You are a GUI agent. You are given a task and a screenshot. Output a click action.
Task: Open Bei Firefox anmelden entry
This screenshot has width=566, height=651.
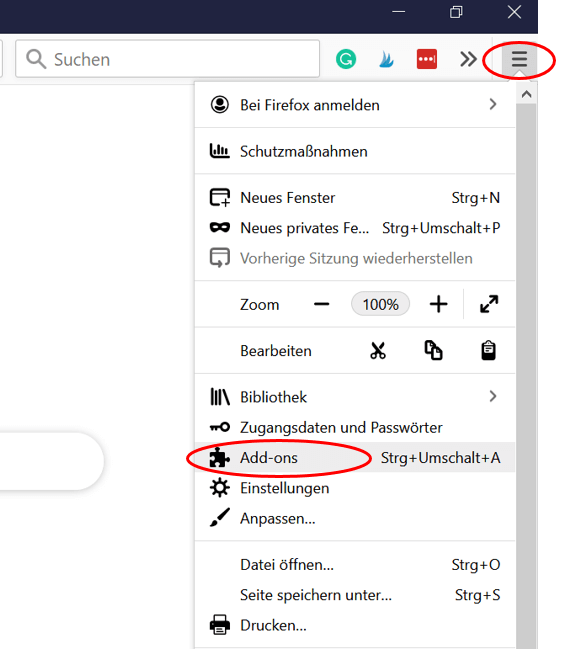pyautogui.click(x=355, y=105)
